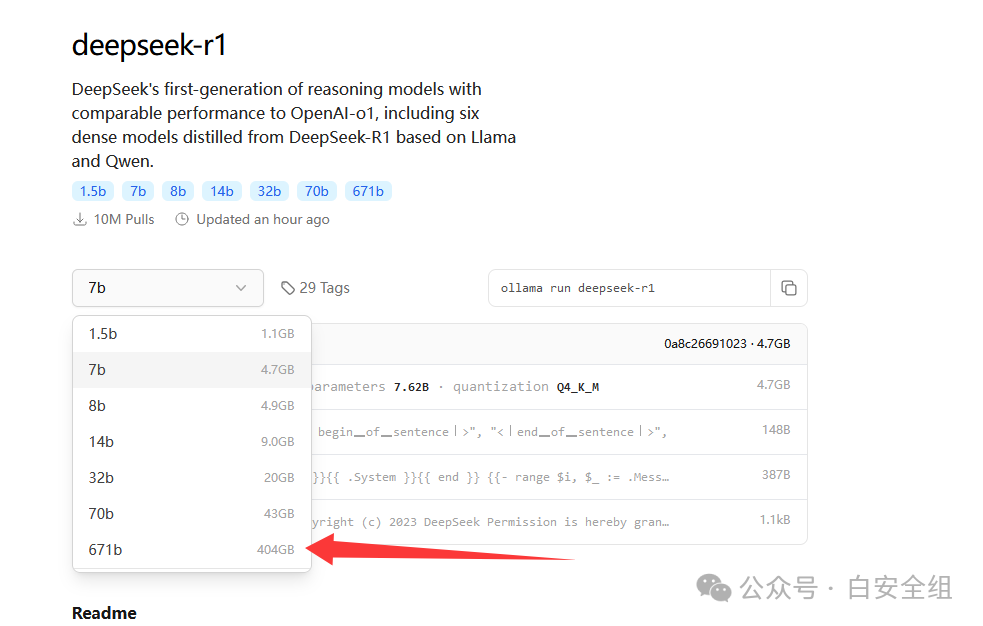
Task: Click the clock icon beside Updated
Action: click(x=182, y=219)
